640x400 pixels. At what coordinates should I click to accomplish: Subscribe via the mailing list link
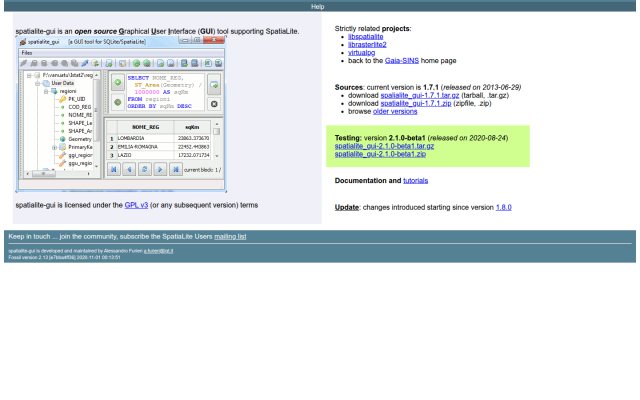click(x=230, y=237)
